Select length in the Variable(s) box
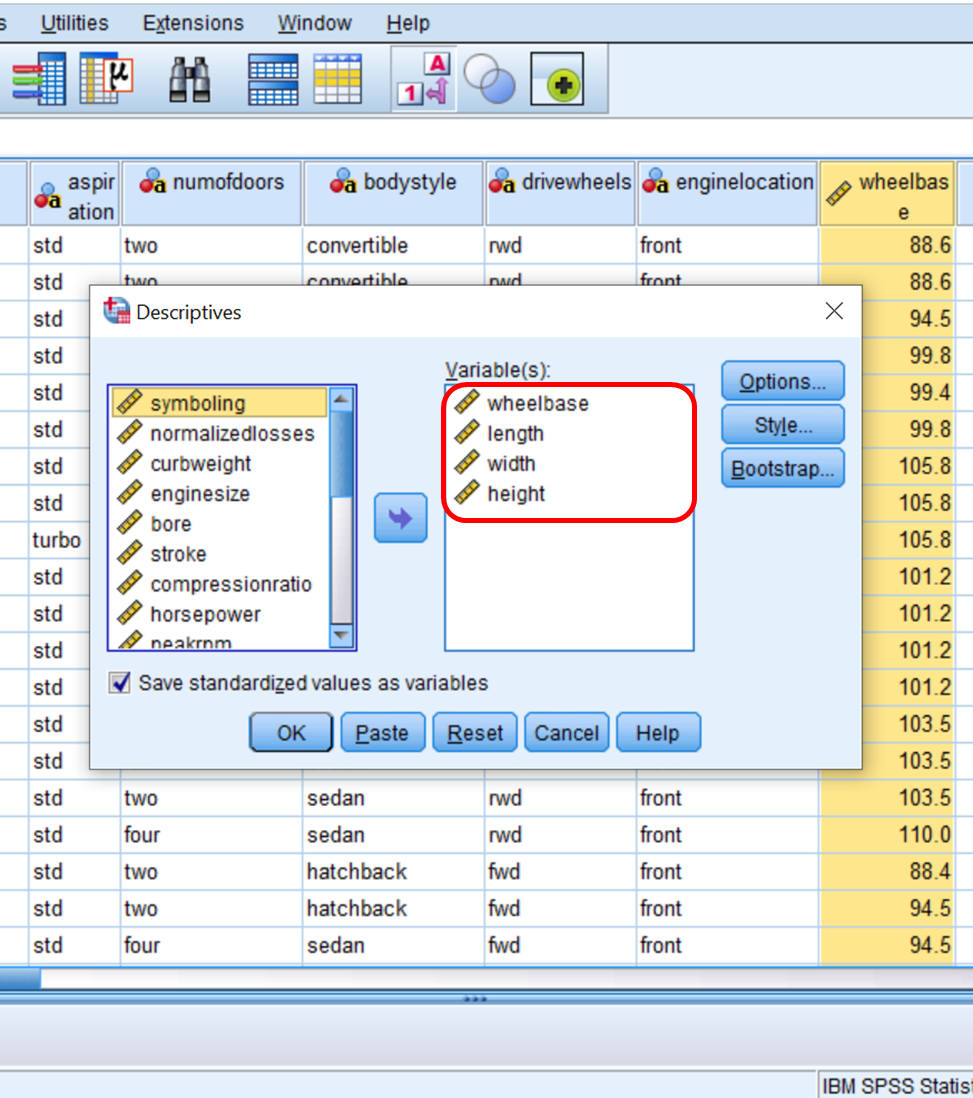 tap(569, 433)
